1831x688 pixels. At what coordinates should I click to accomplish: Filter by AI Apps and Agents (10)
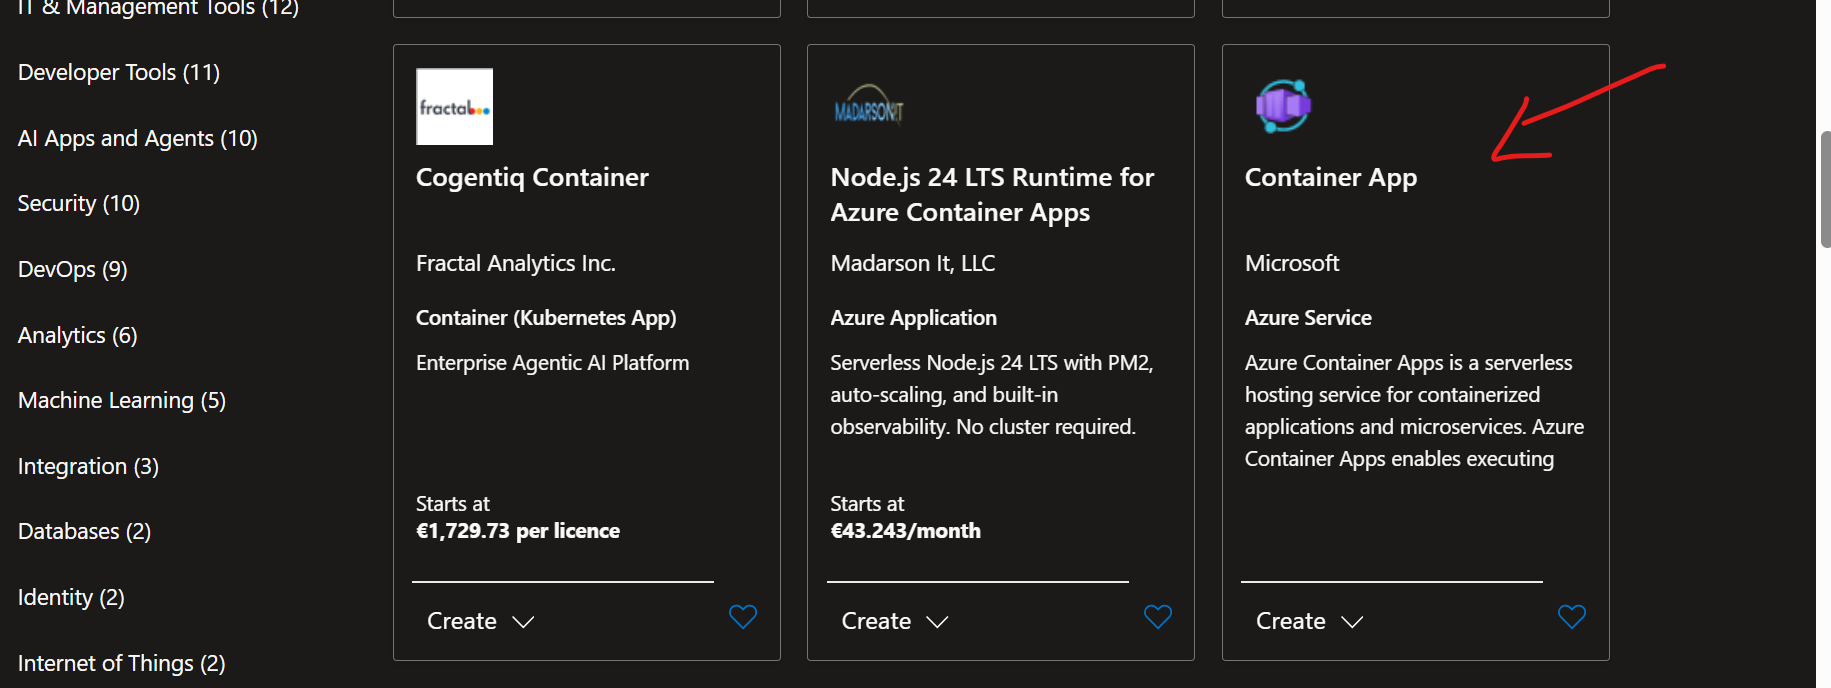(x=138, y=138)
